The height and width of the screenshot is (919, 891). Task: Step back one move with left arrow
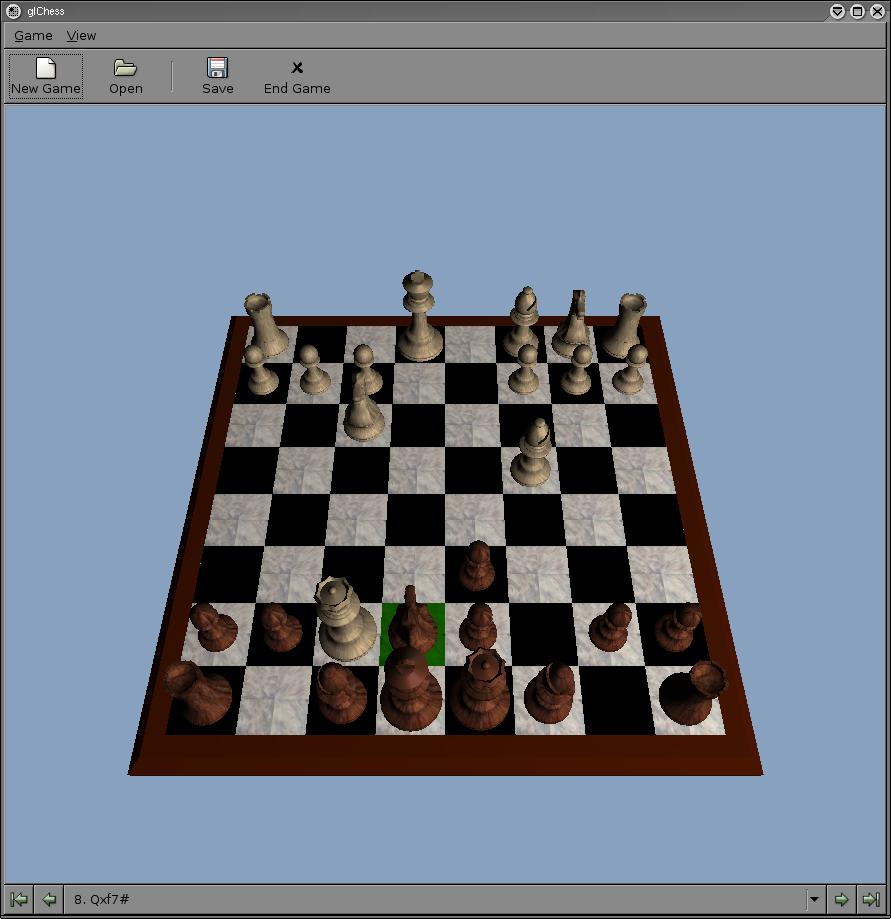[49, 899]
